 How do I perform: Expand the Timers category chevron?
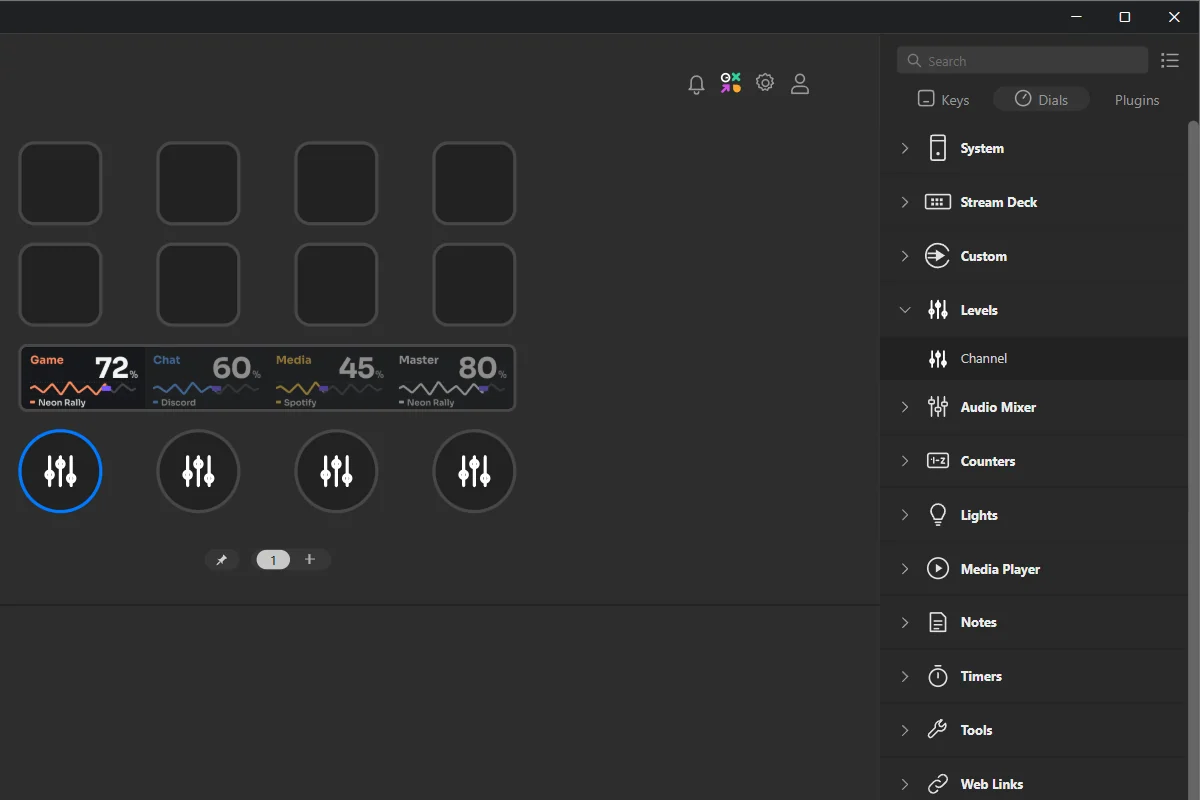905,676
